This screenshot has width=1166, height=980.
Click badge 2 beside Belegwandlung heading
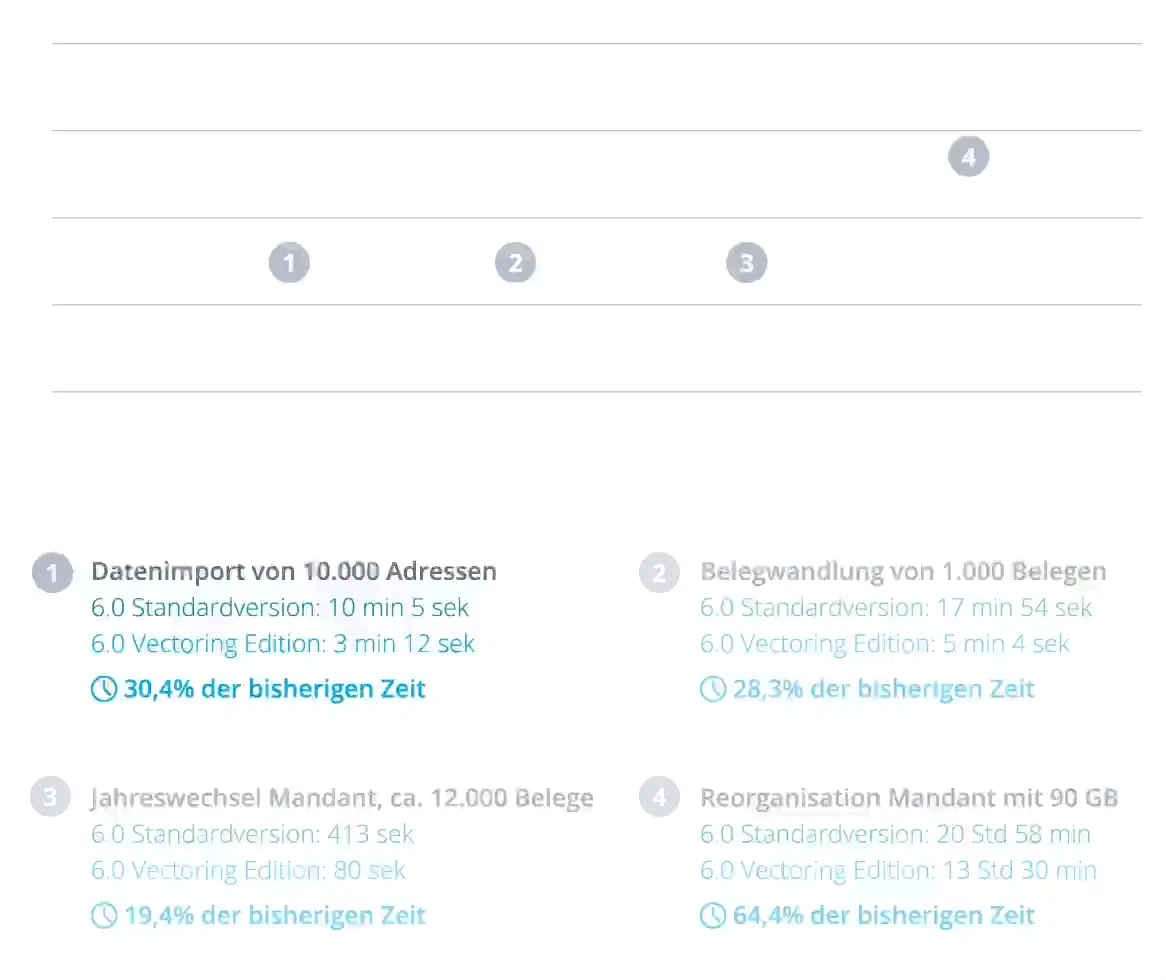point(659,574)
